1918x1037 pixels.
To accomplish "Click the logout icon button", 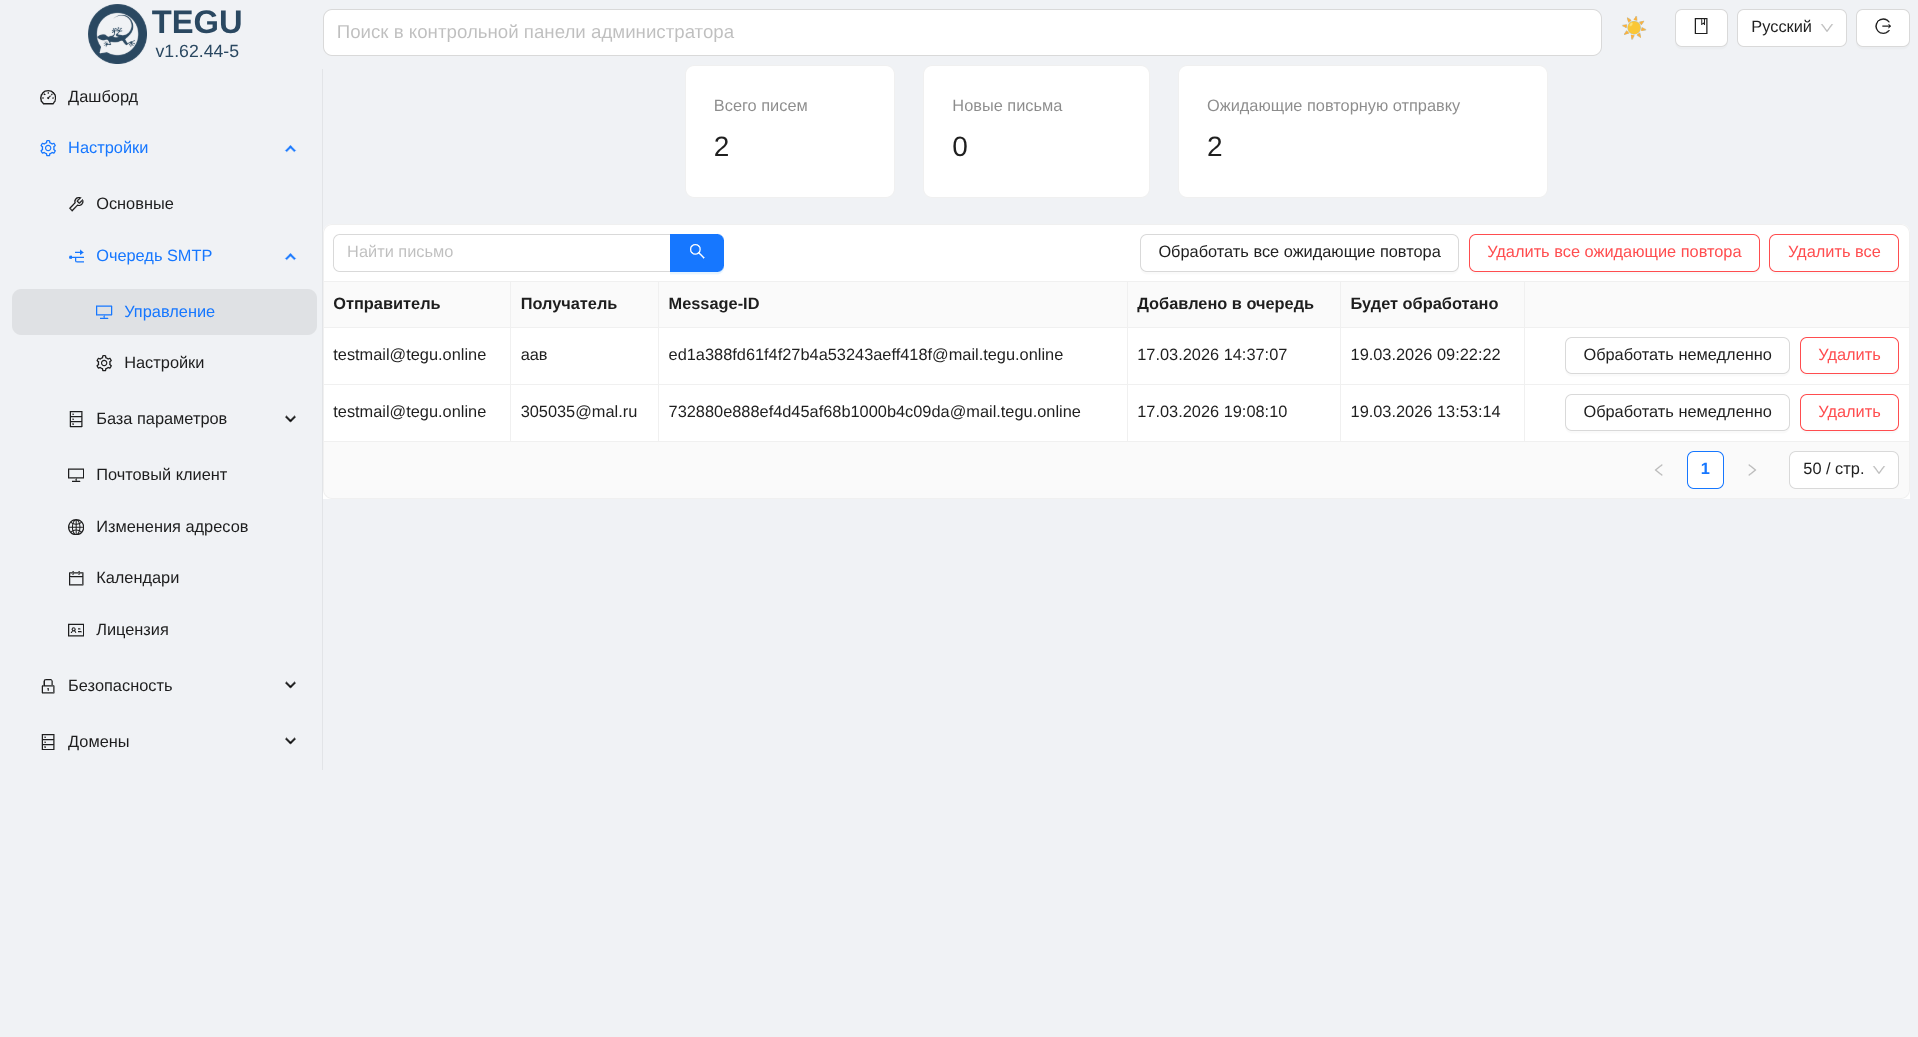I will click(x=1882, y=27).
